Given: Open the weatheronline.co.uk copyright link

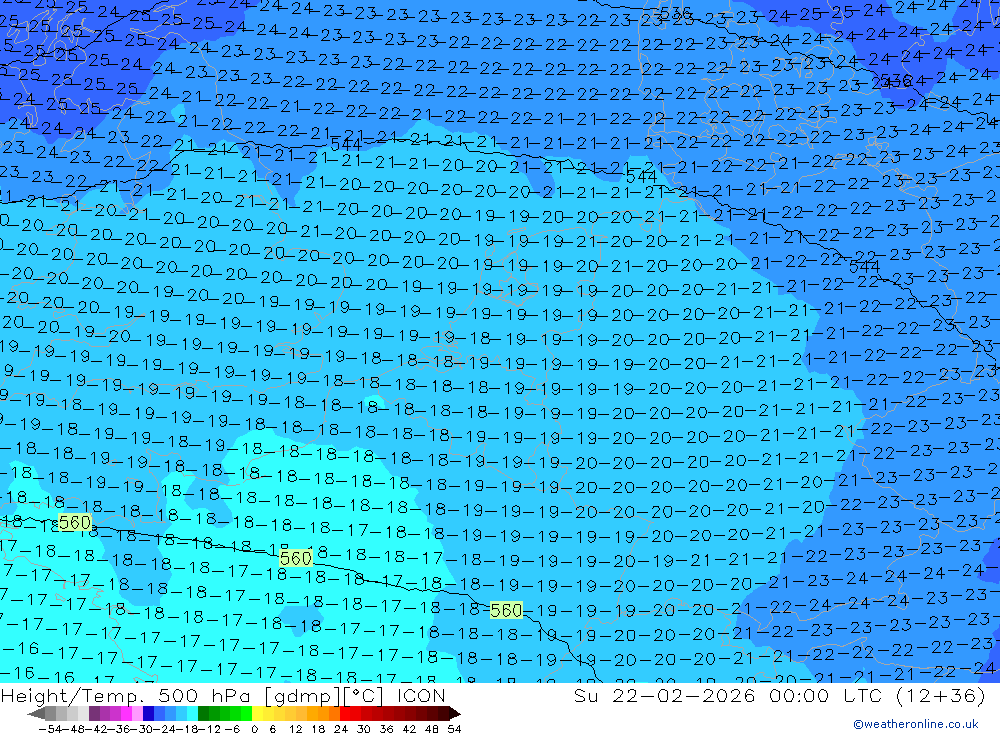Looking at the screenshot, I should coord(916,723).
